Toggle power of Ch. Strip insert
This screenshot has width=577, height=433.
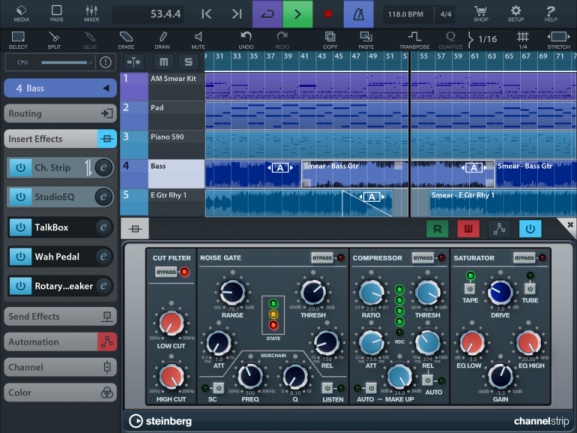[x=20, y=167]
